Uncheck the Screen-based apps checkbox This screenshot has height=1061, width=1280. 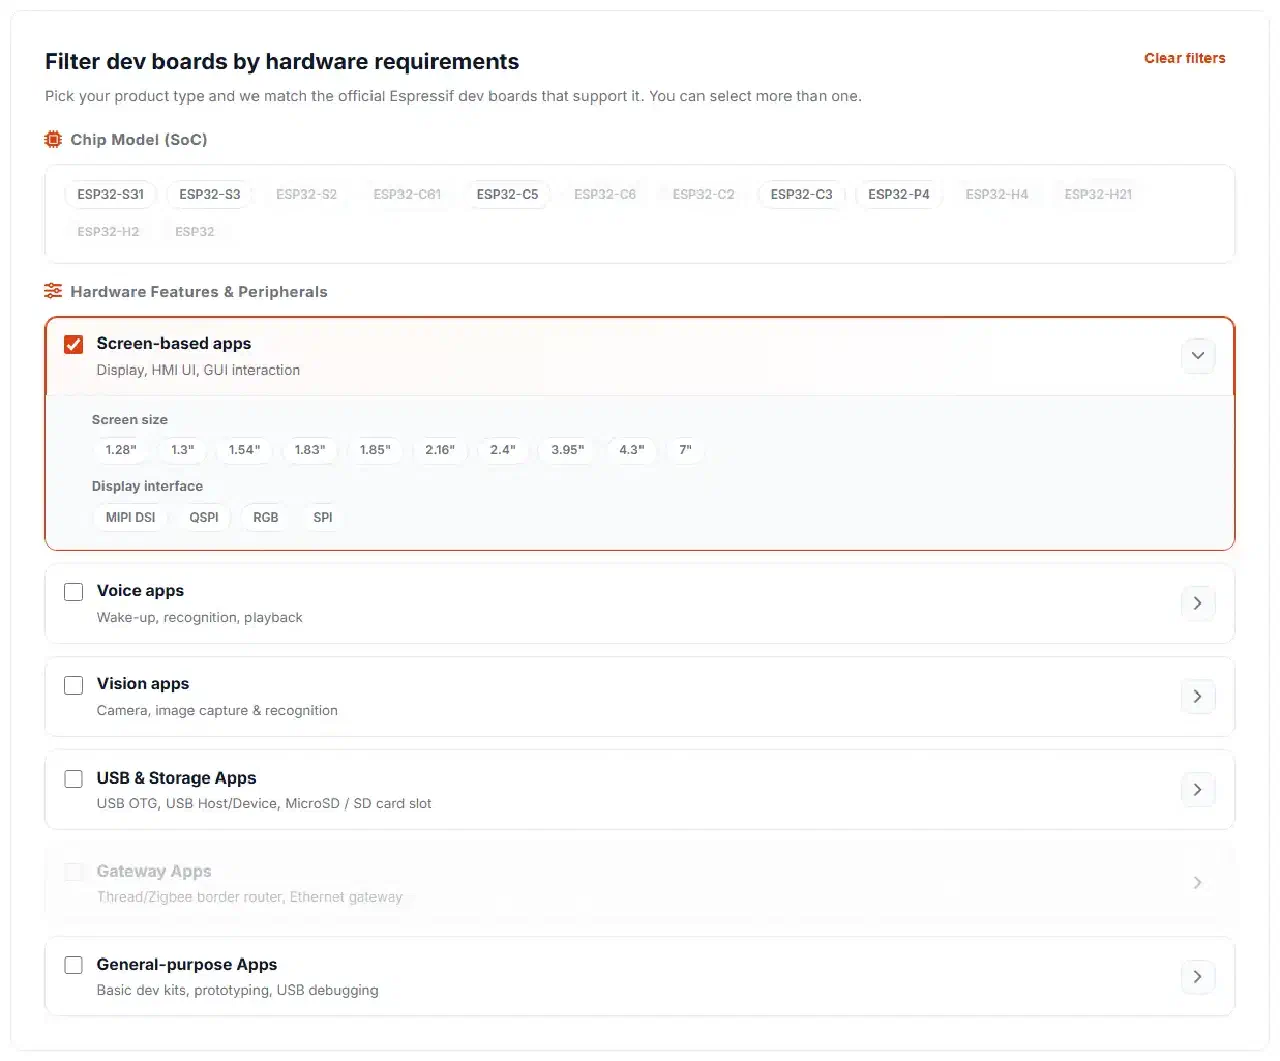(74, 345)
